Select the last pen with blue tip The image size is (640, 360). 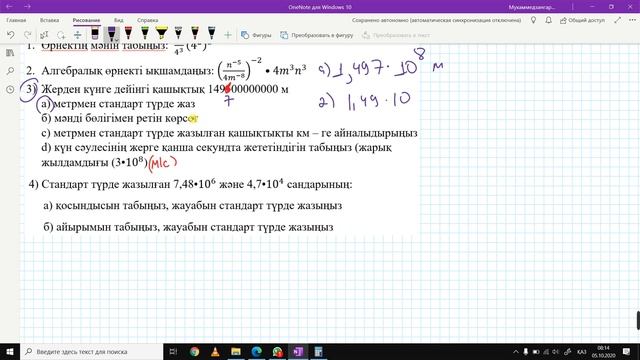coord(211,33)
